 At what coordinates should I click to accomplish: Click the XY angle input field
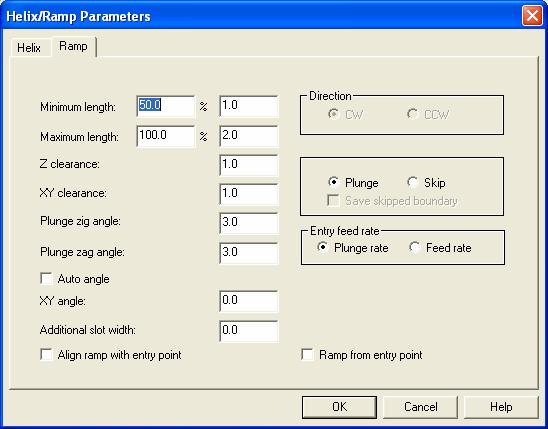point(248,301)
